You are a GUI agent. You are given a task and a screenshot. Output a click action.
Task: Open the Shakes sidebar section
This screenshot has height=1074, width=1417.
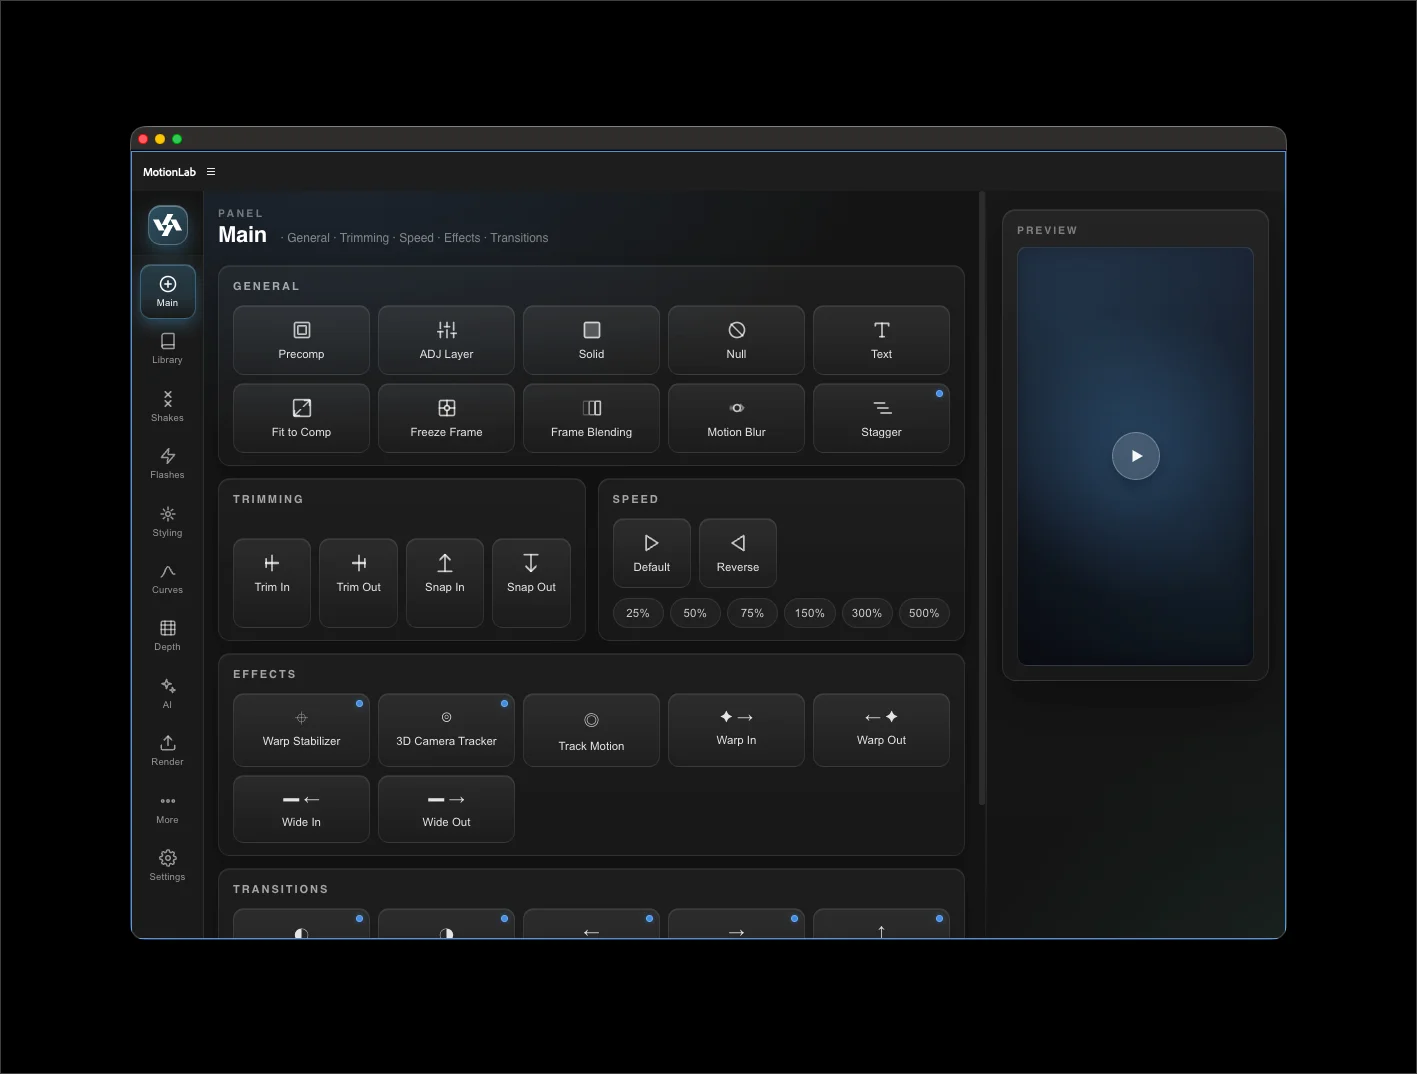[x=167, y=406]
